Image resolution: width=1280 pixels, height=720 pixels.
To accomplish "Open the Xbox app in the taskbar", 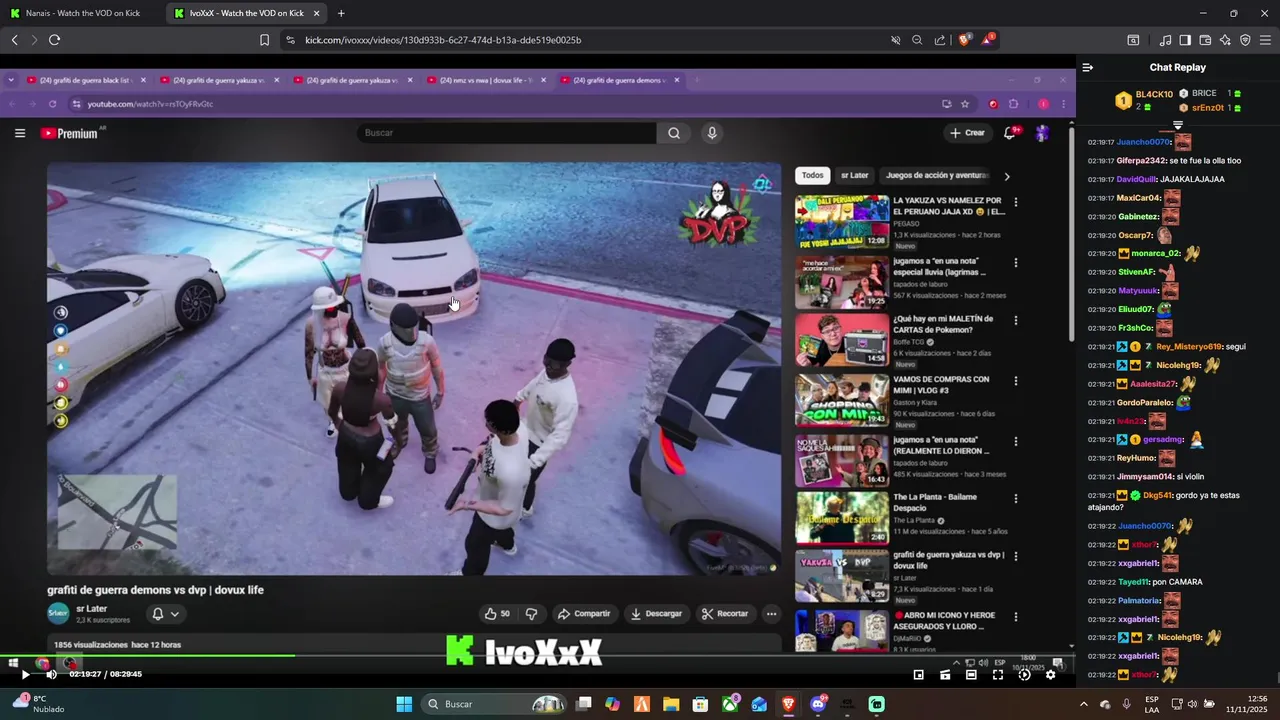I will [732, 704].
